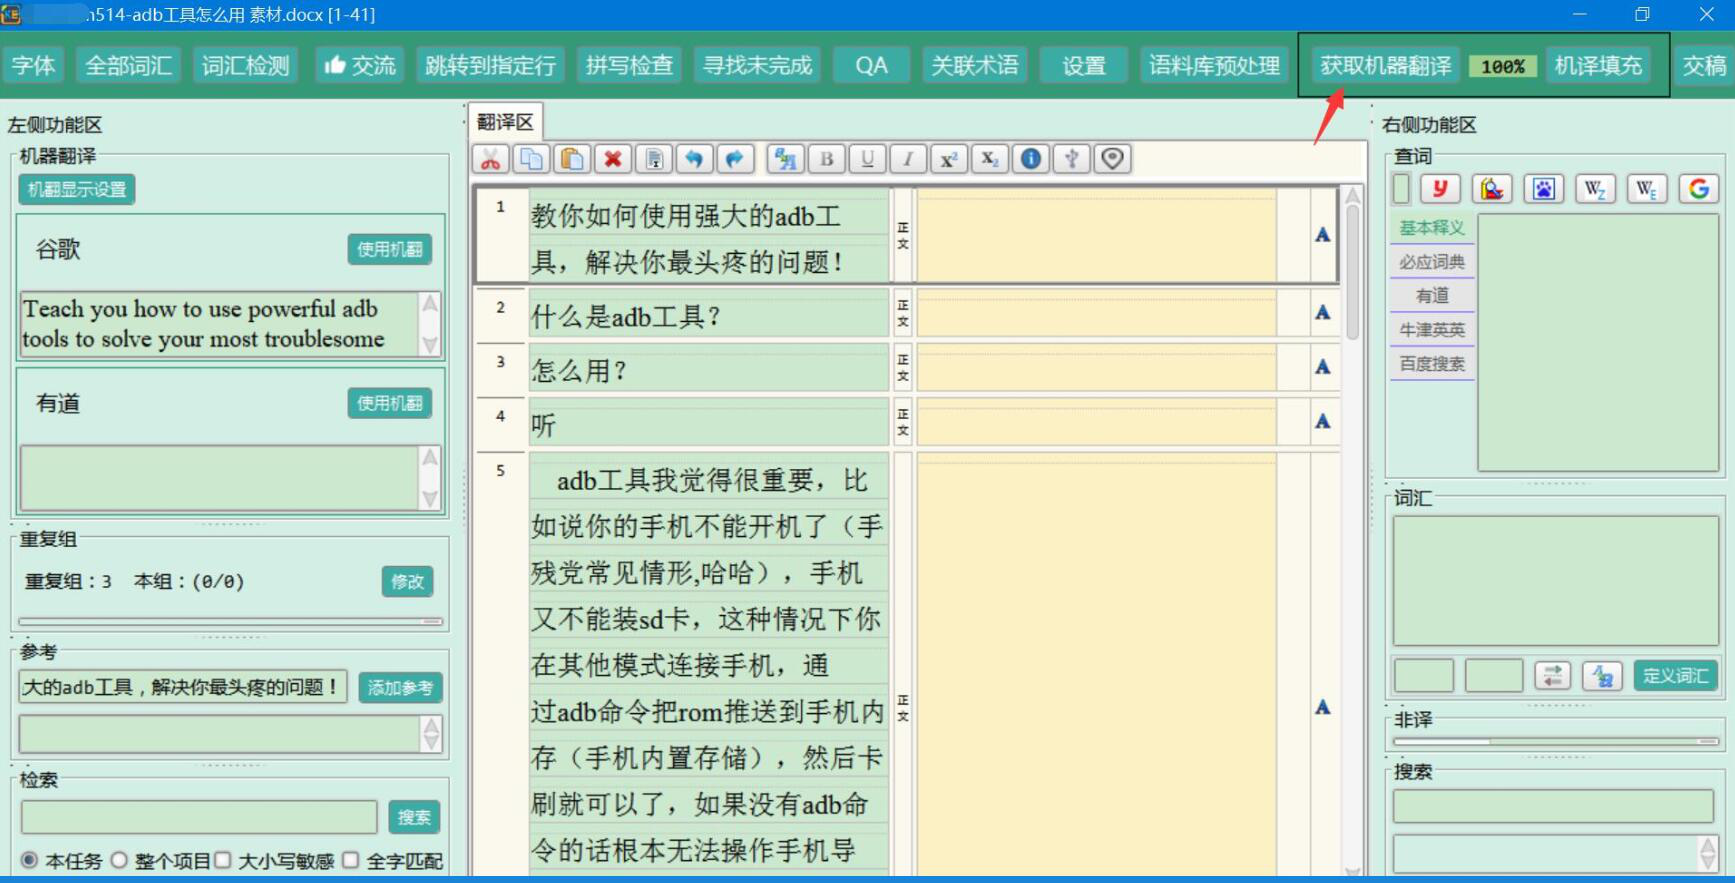Image resolution: width=1735 pixels, height=883 pixels.
Task: Use the 有道 machine translation result
Action: tap(390, 403)
